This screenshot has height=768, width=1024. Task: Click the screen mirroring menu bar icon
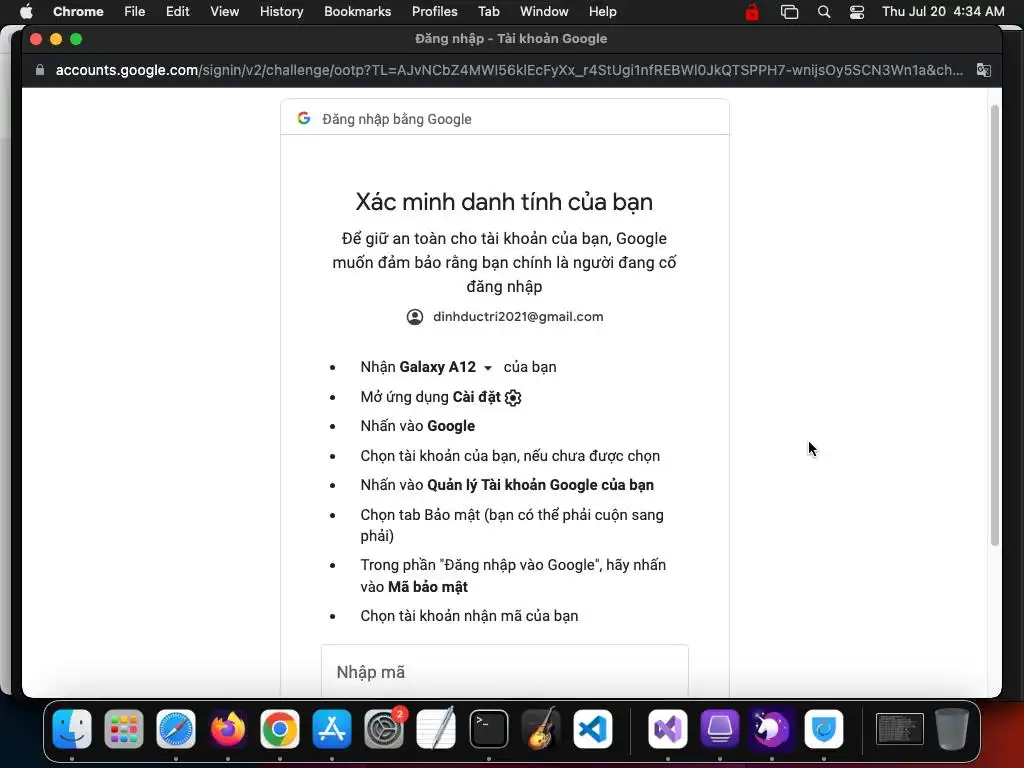coord(789,12)
